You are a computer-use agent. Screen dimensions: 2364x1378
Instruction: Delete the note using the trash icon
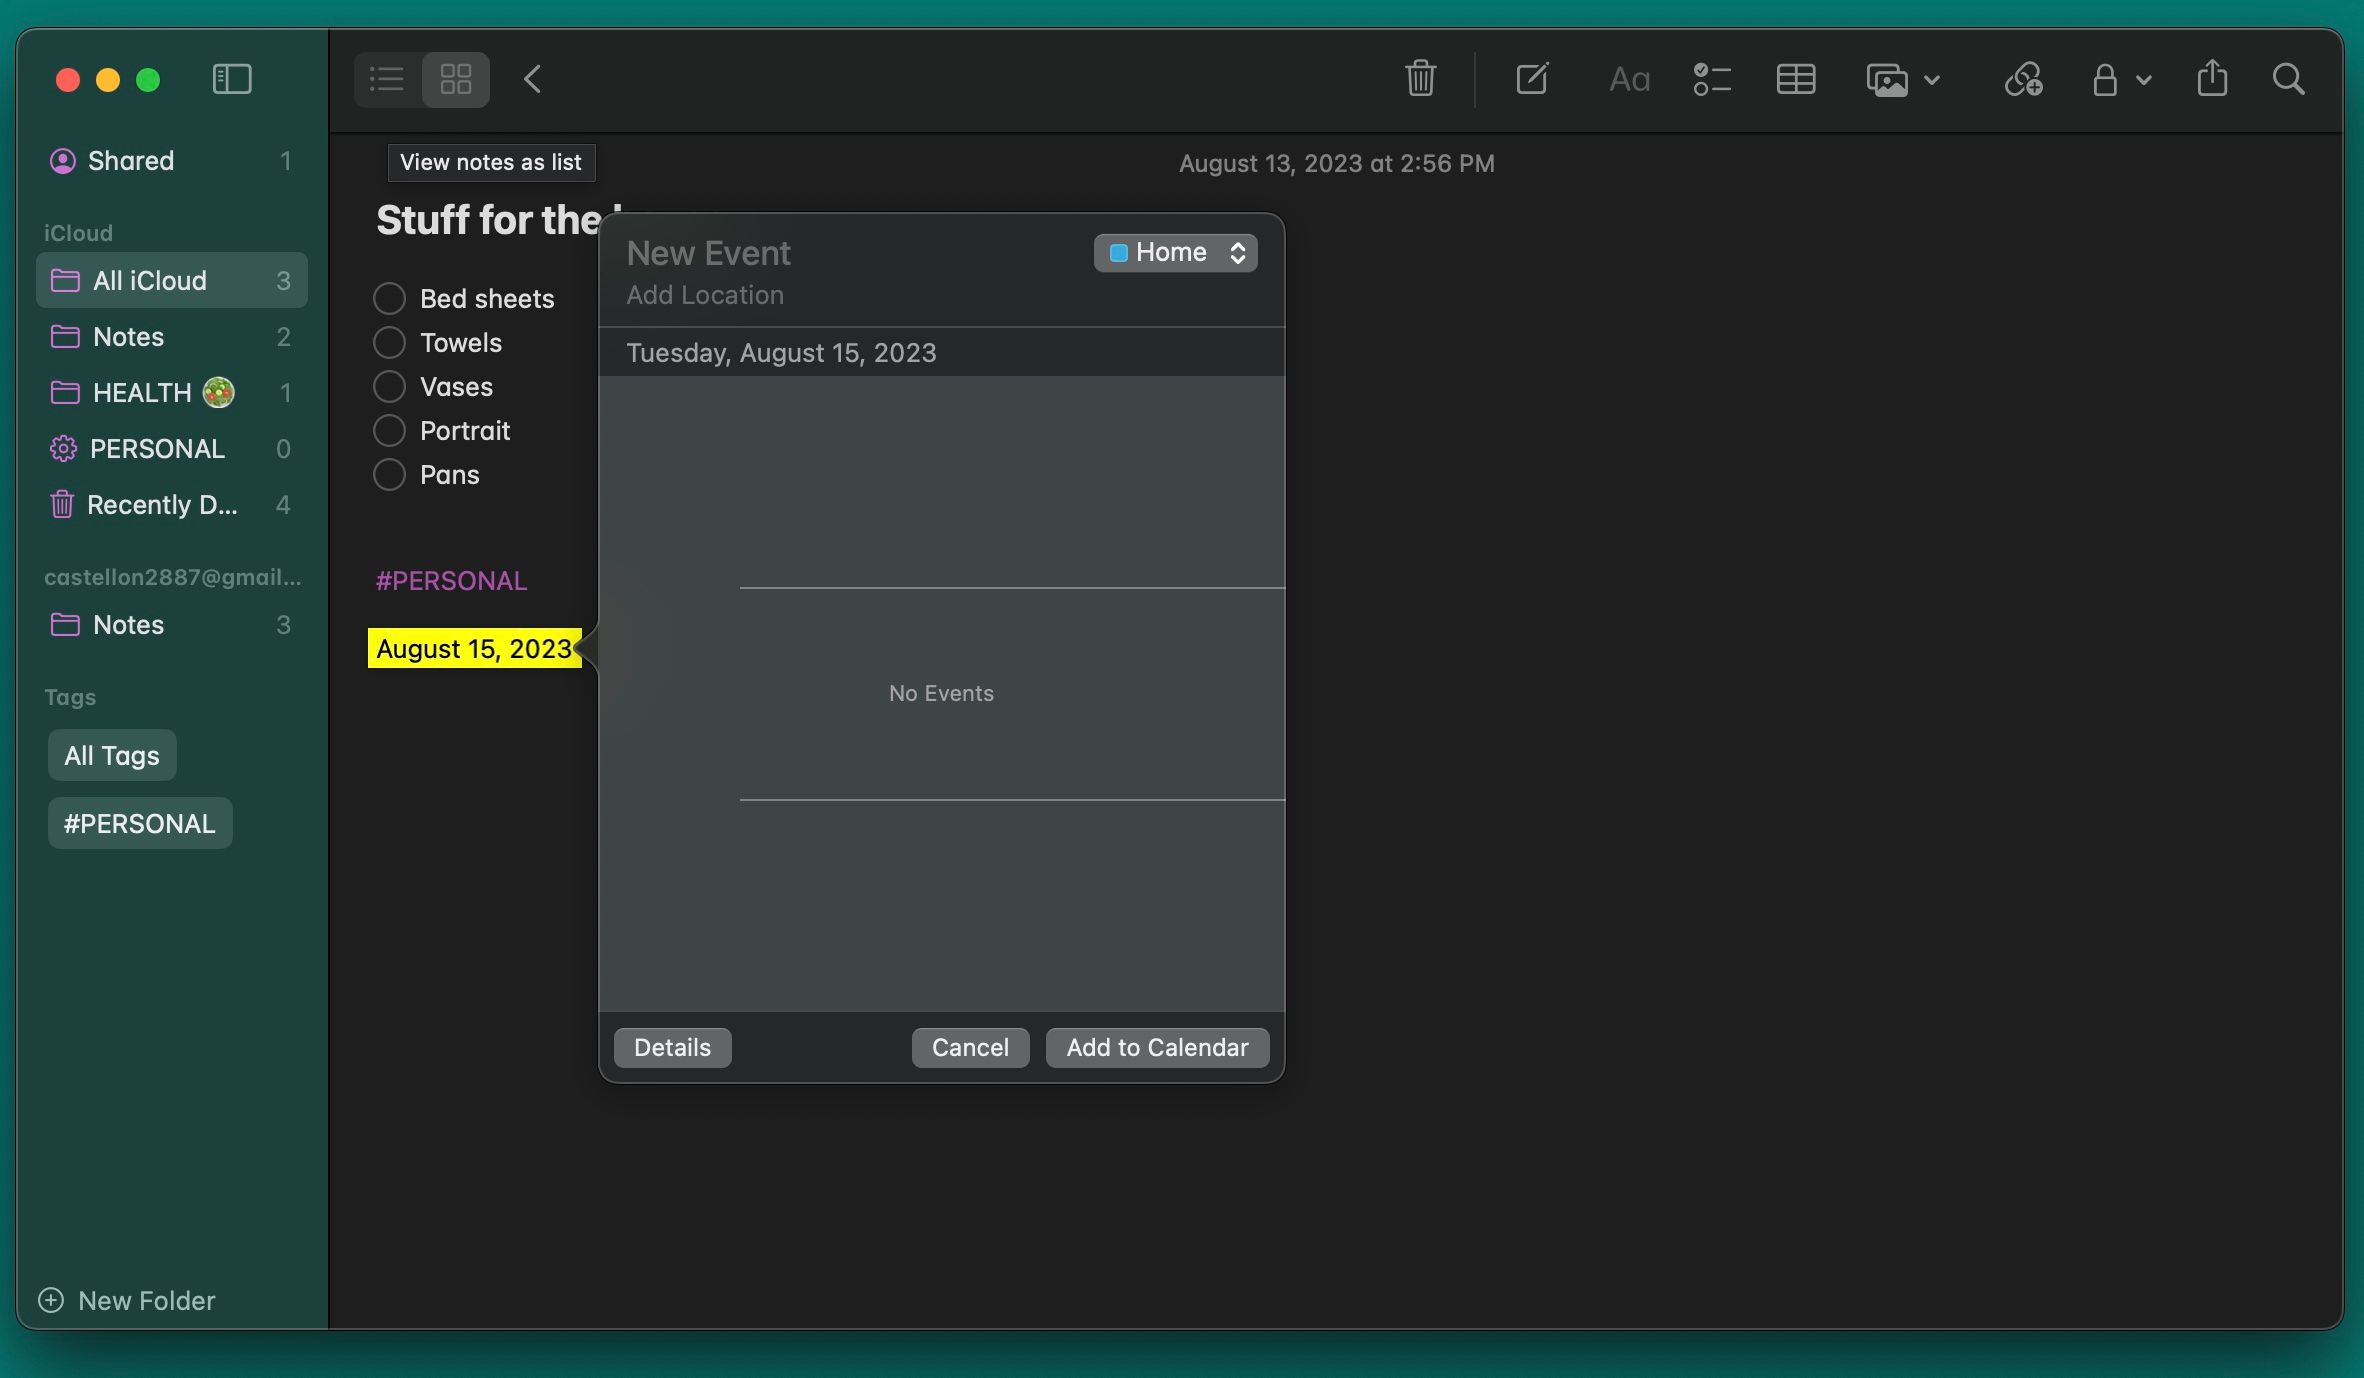(1421, 79)
